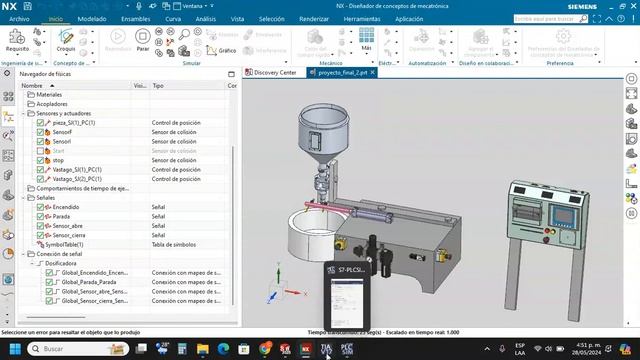Click the magnifier inspector icon in Simular group

coord(184,33)
